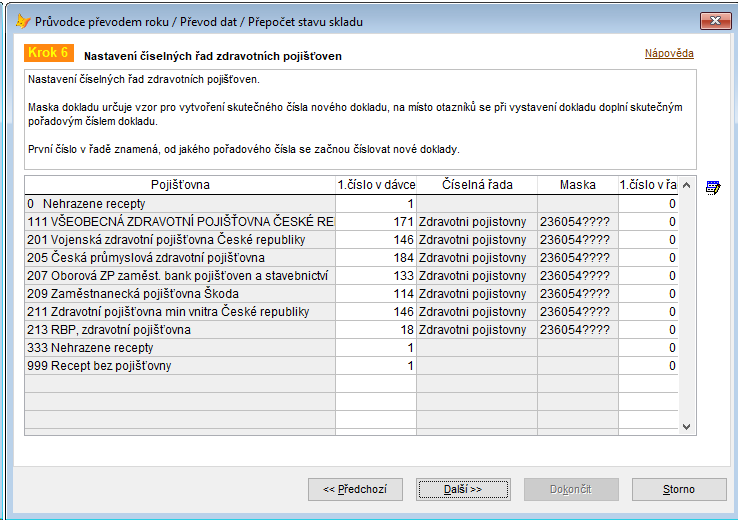
Task: Cancel the wizard with Storno
Action: click(x=679, y=489)
